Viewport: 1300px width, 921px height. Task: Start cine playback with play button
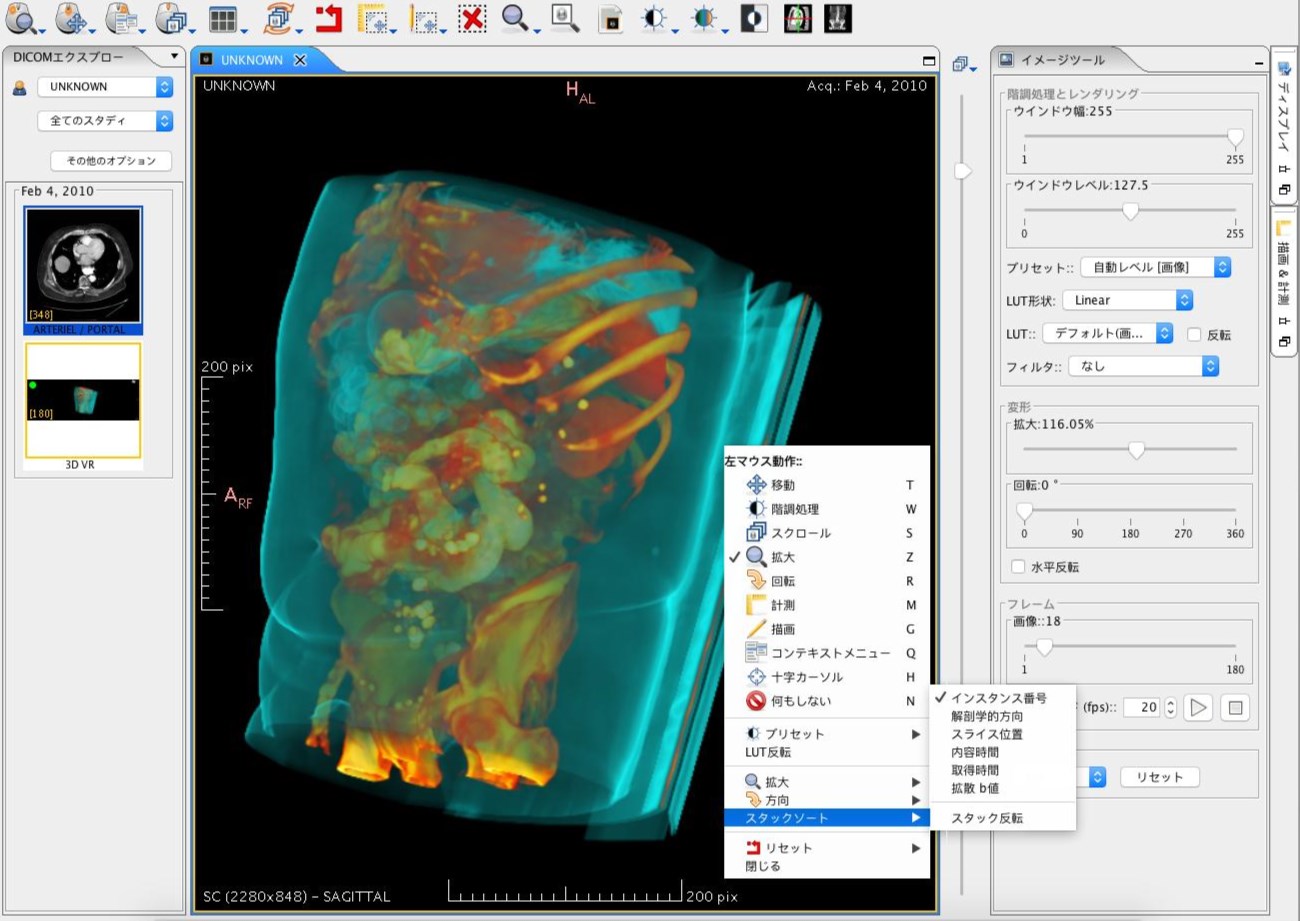[1198, 708]
